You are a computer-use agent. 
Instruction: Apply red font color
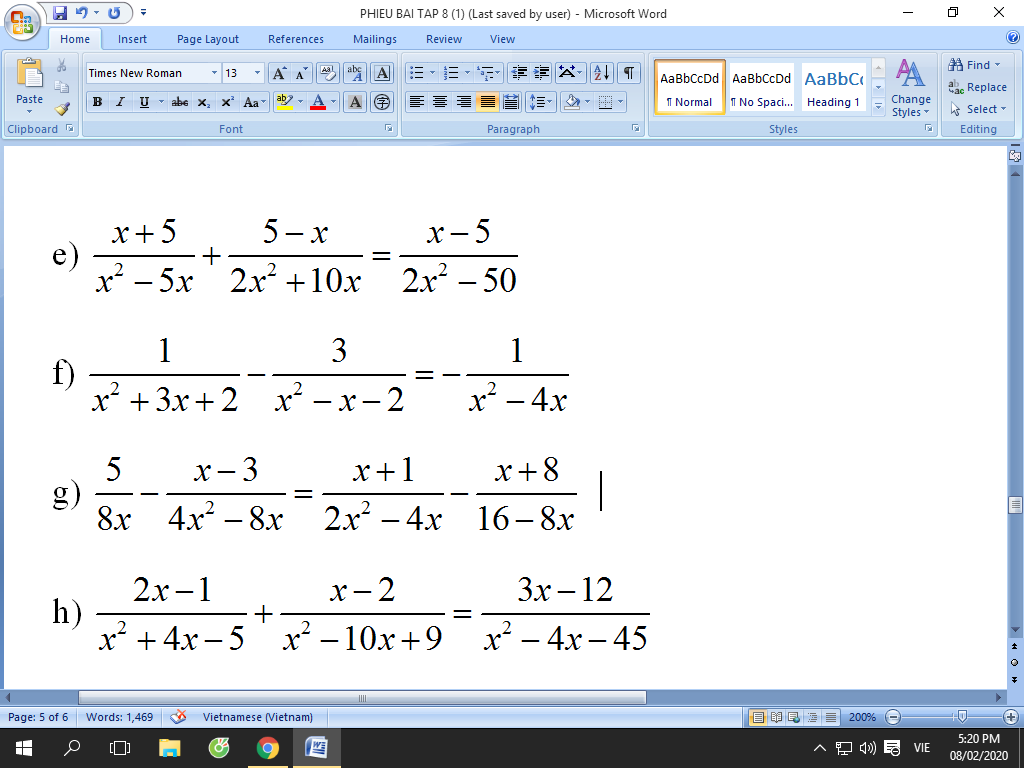[x=318, y=102]
